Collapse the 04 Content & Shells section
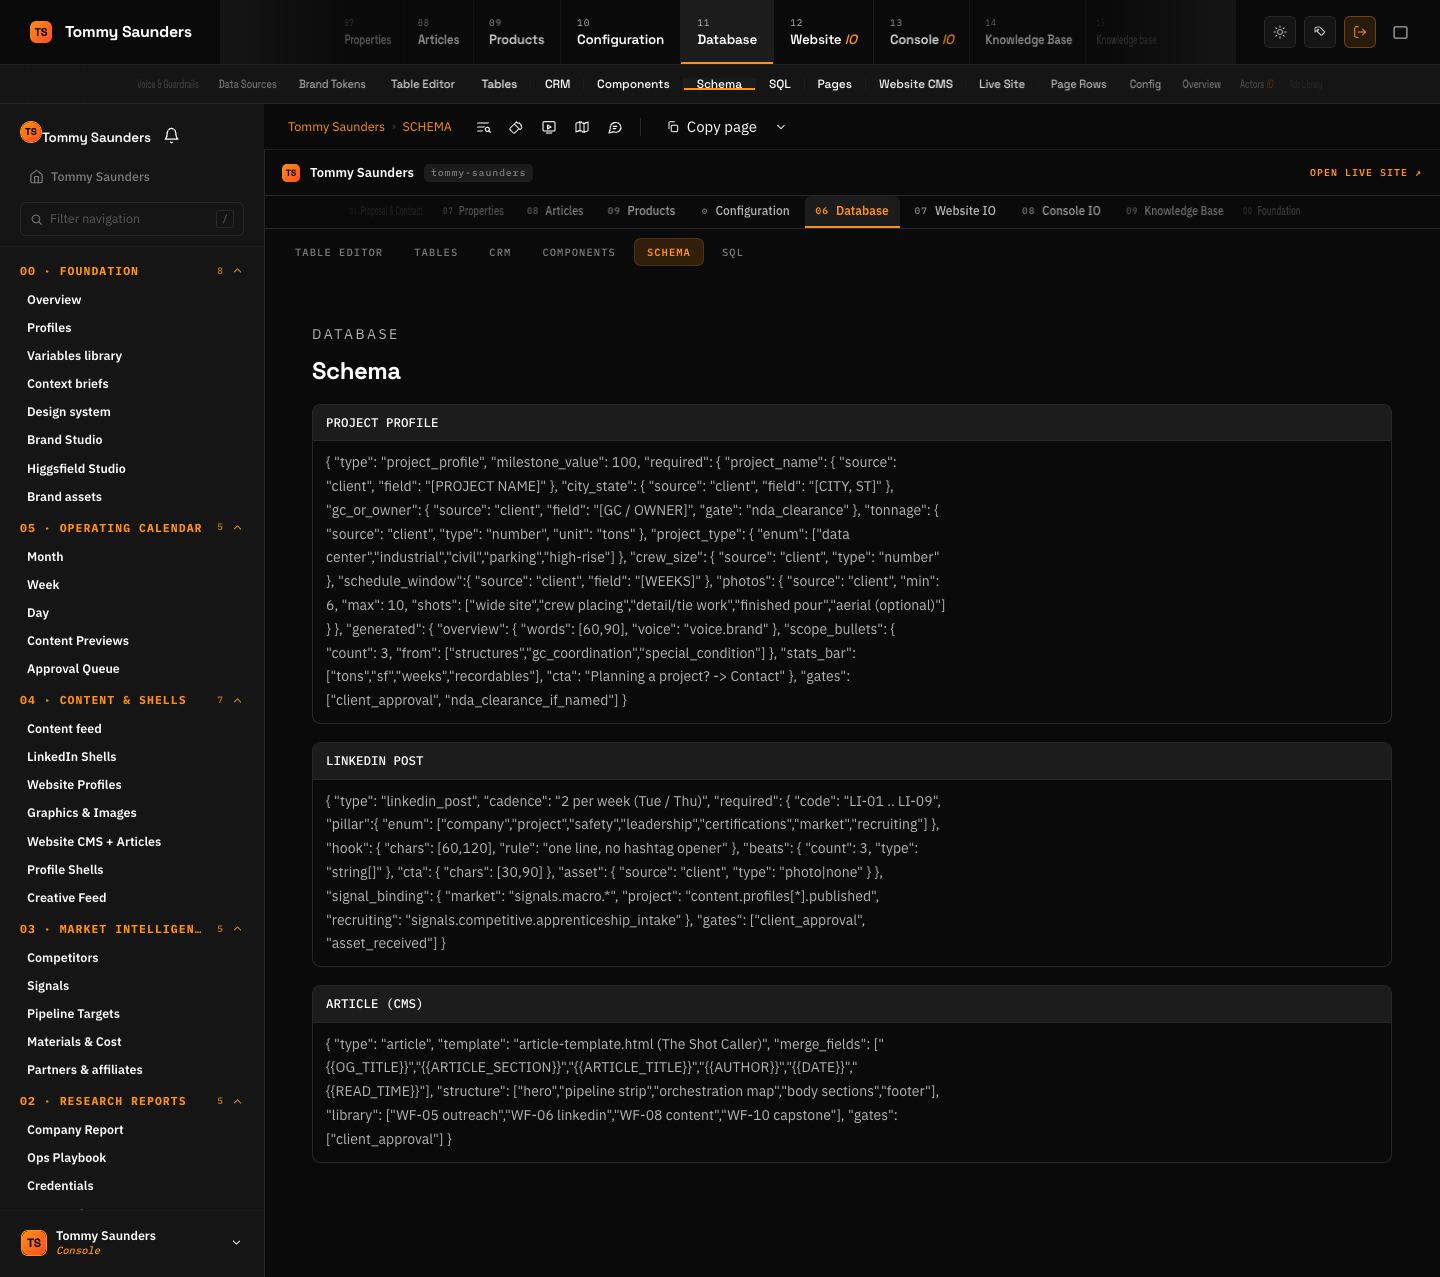The width and height of the screenshot is (1440, 1277). pos(237,700)
